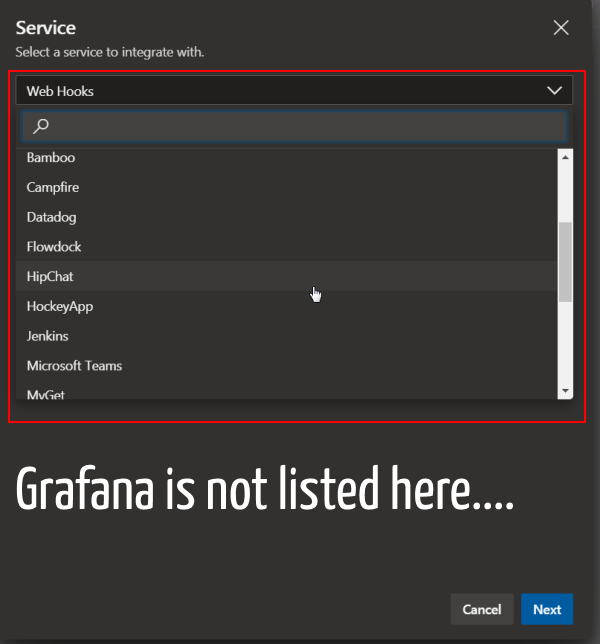Choose the HockeyApp entry
The height and width of the screenshot is (644, 600).
286,306
